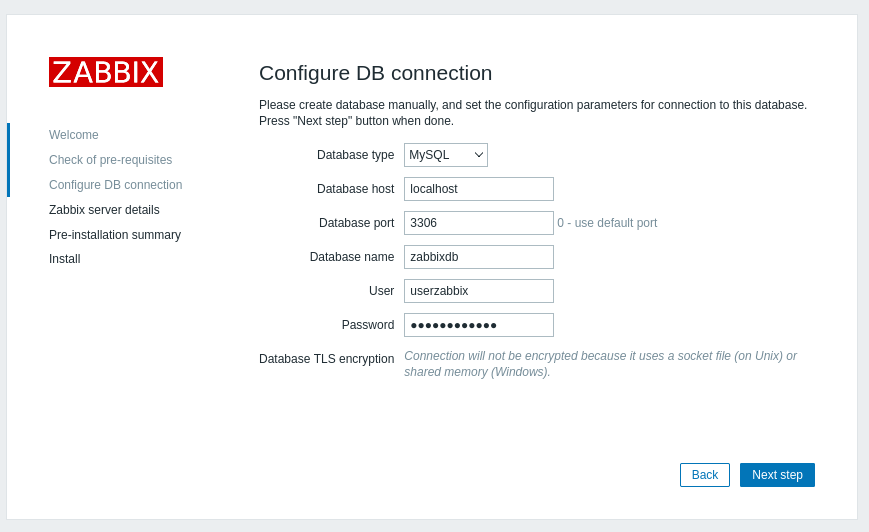
Task: Click the Zabbix logo
Action: [106, 72]
